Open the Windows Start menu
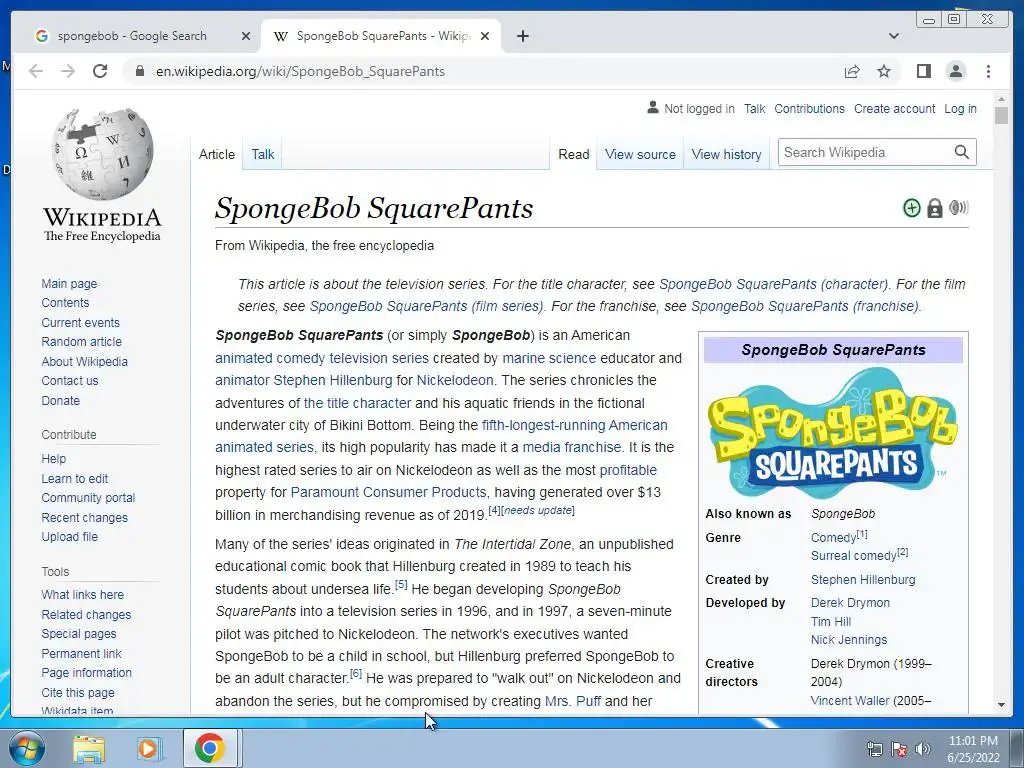Viewport: 1024px width, 768px height. (27, 748)
